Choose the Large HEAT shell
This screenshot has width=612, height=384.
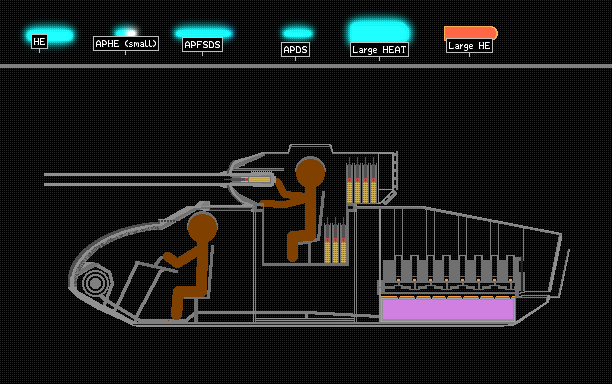point(379,32)
